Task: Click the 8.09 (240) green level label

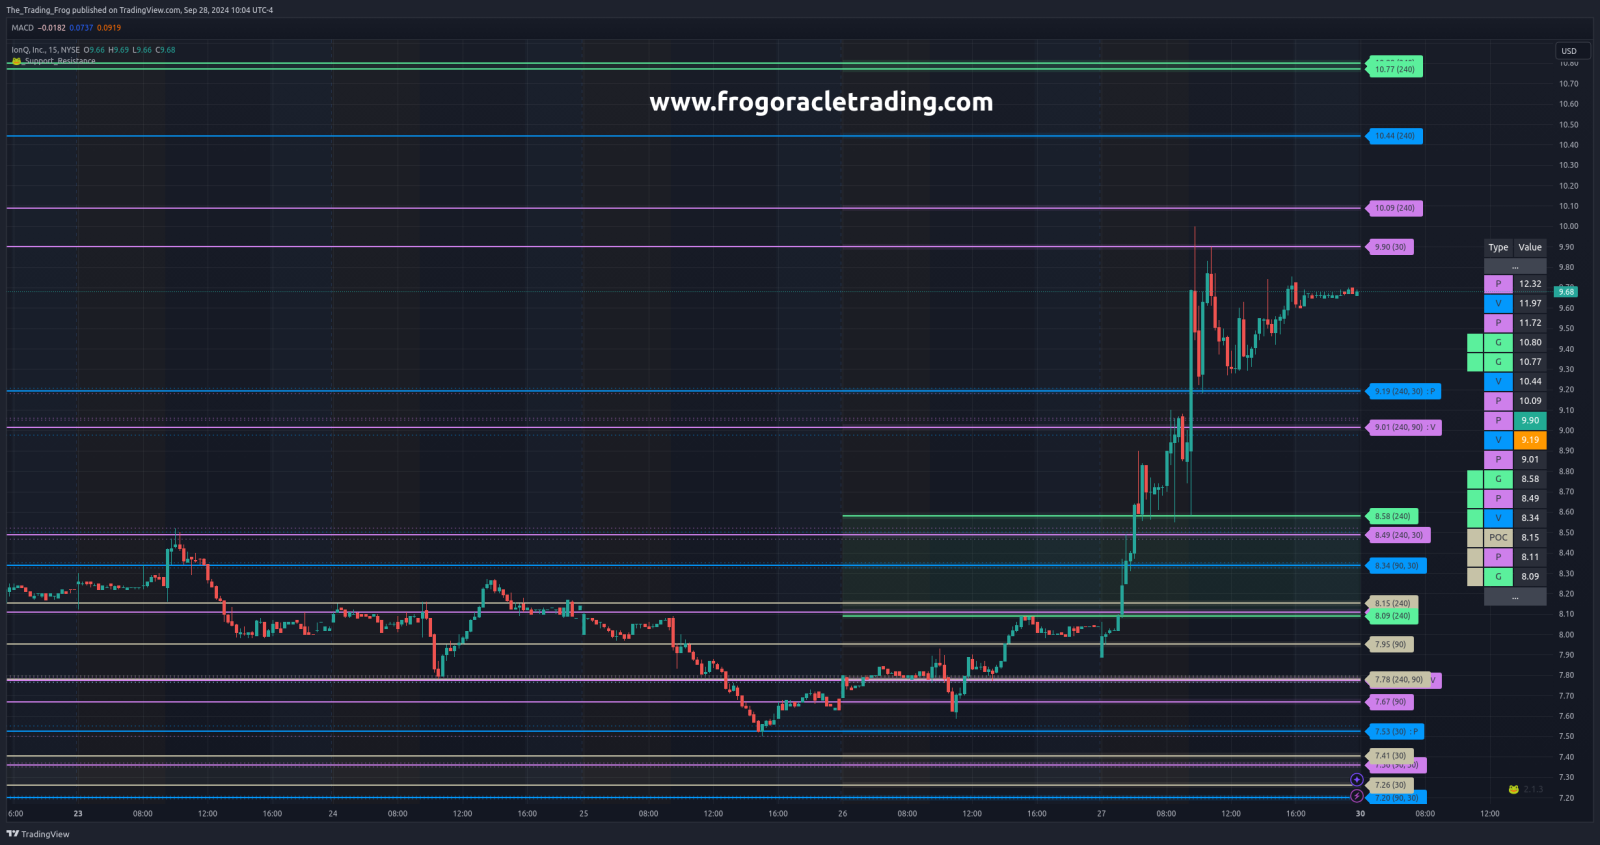Action: [x=1392, y=616]
